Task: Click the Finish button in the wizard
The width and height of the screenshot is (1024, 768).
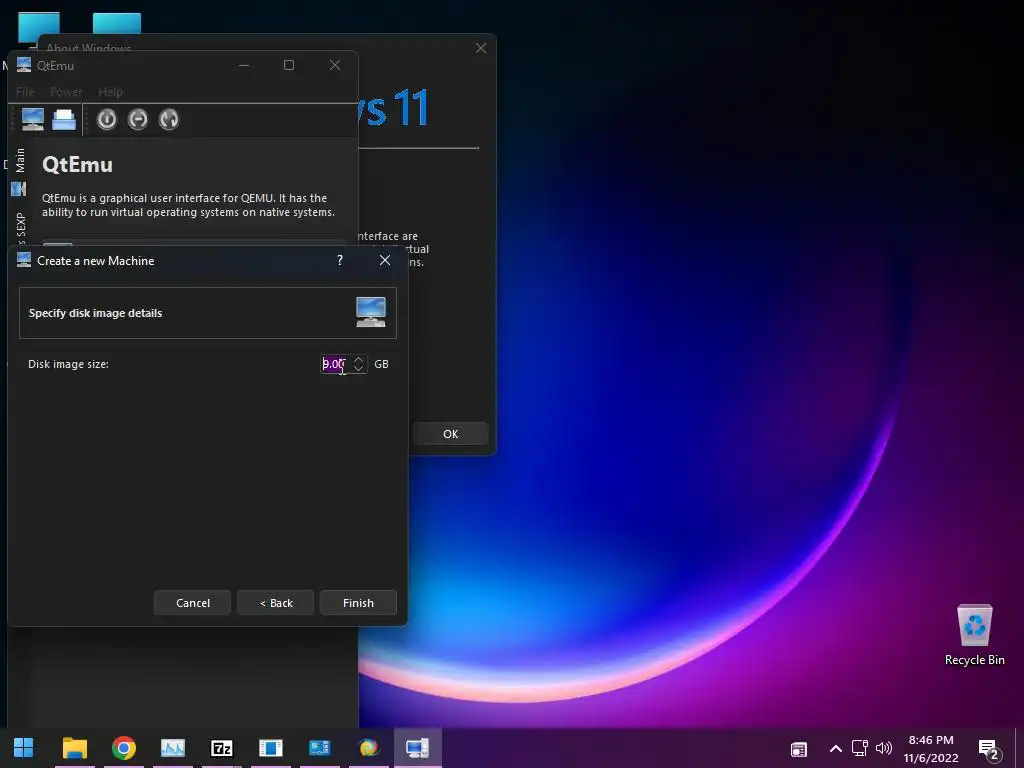Action: click(x=358, y=603)
